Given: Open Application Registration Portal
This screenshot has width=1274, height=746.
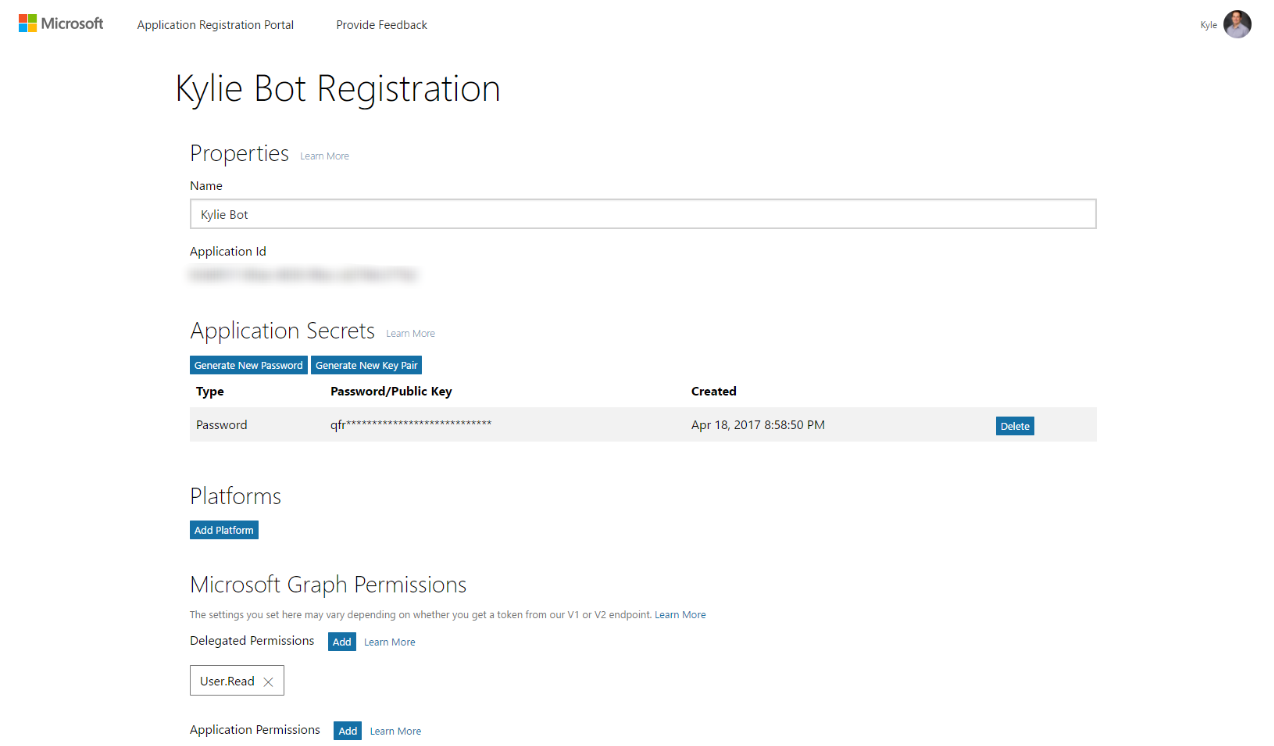Looking at the screenshot, I should (x=215, y=25).
